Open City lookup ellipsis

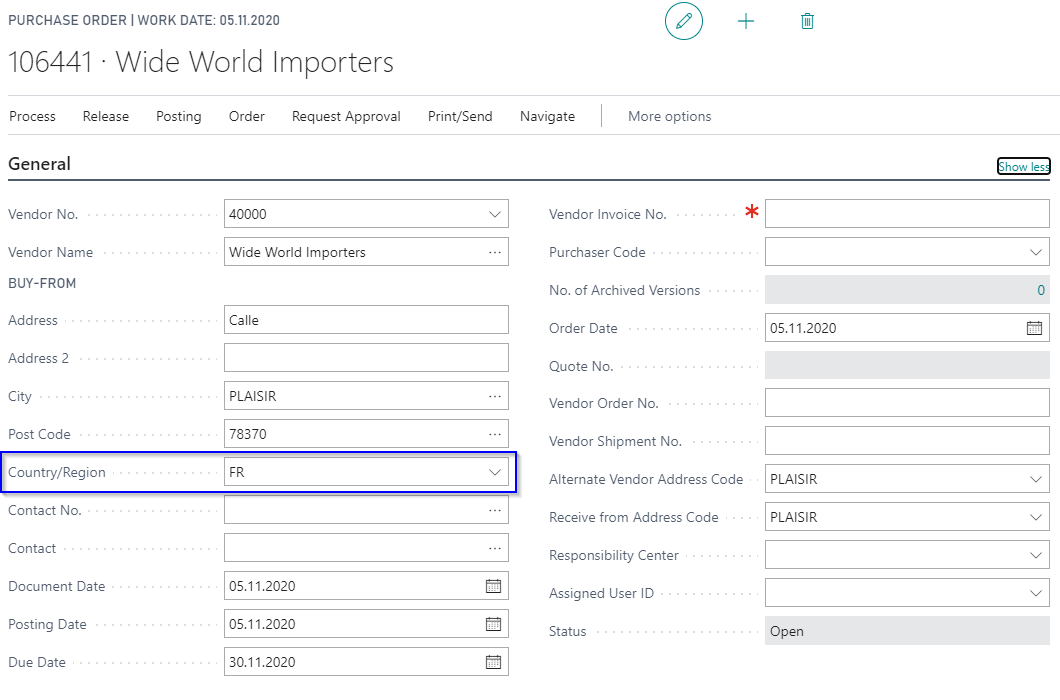[495, 396]
